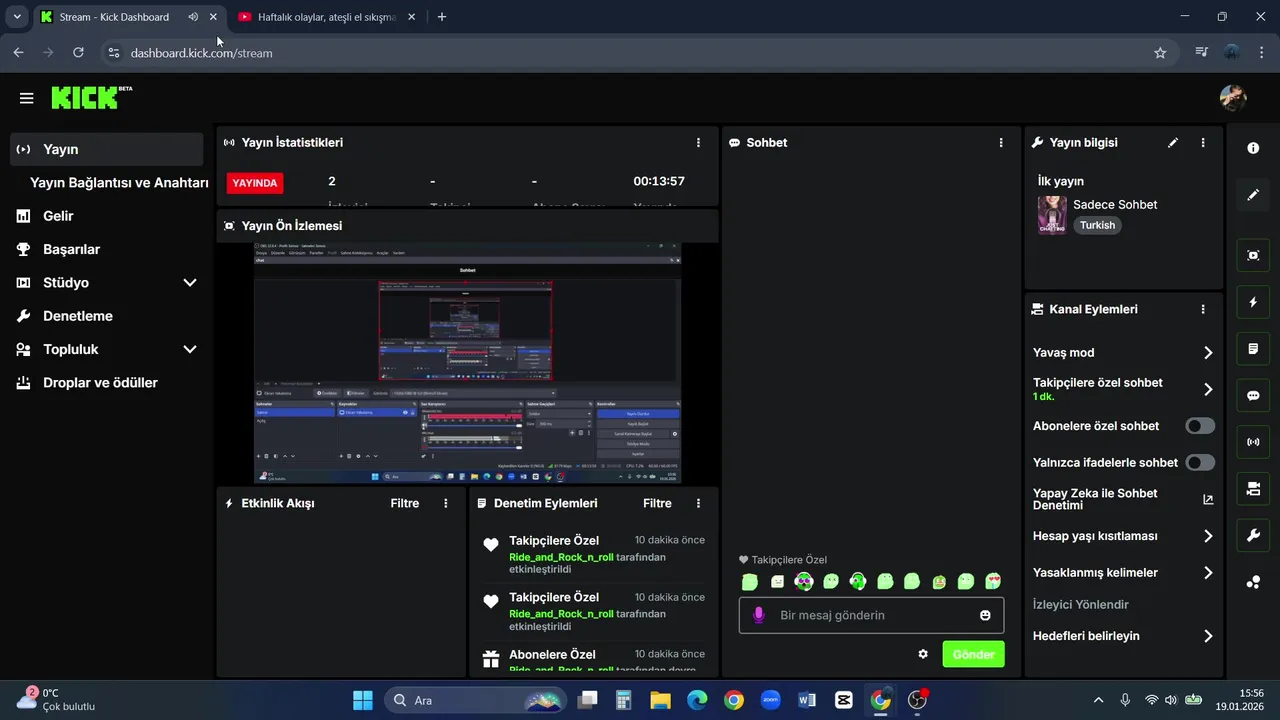Reload the dashboard page
1280x720 pixels.
(78, 53)
